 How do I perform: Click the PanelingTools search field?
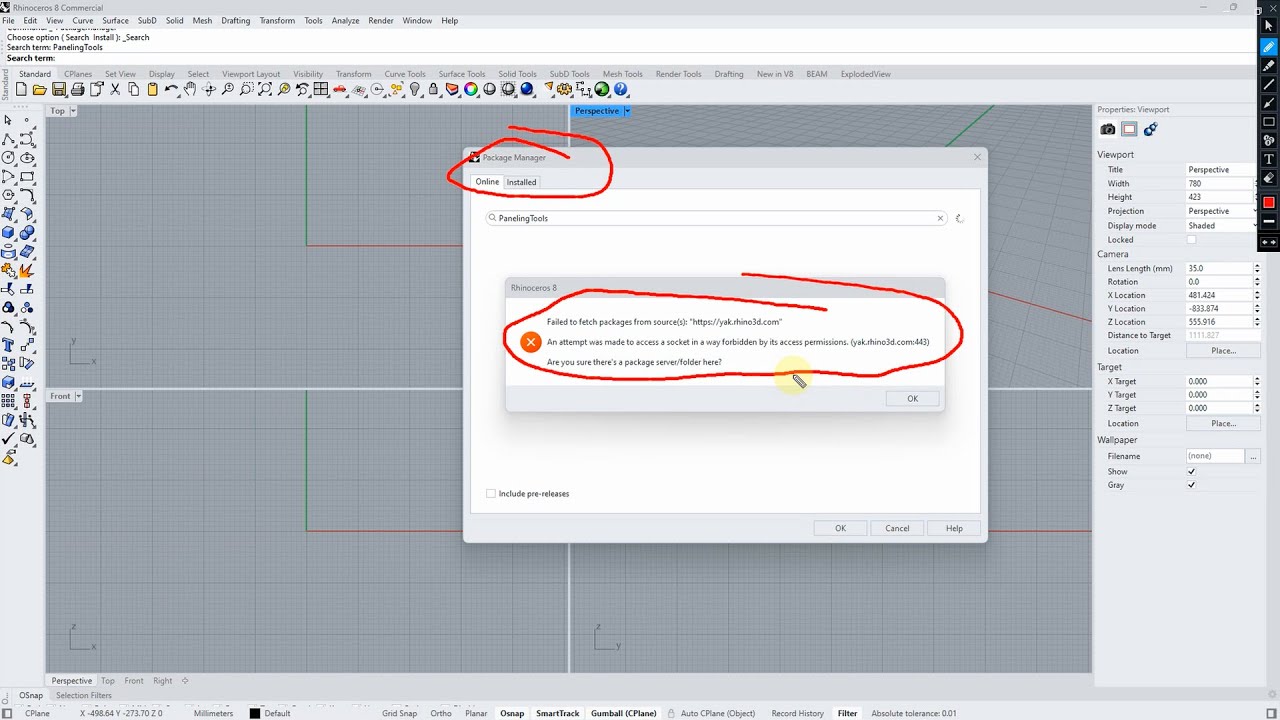pyautogui.click(x=716, y=218)
